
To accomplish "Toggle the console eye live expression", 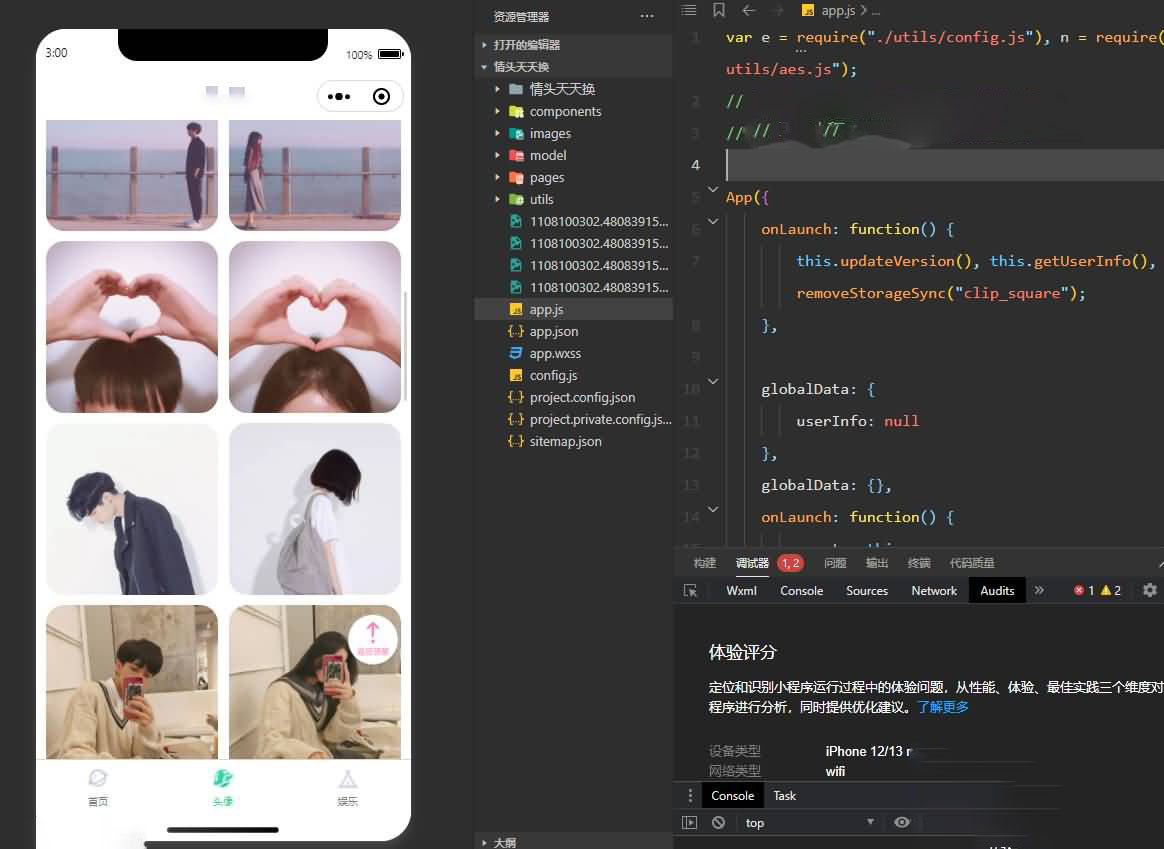I will point(902,822).
